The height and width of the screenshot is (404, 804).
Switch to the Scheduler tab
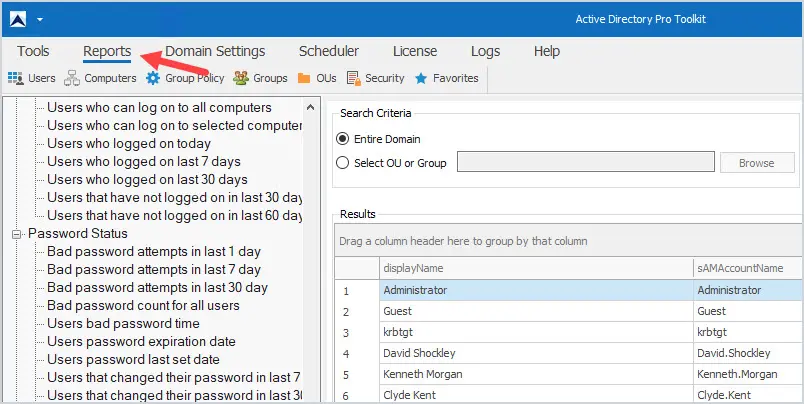click(x=329, y=51)
